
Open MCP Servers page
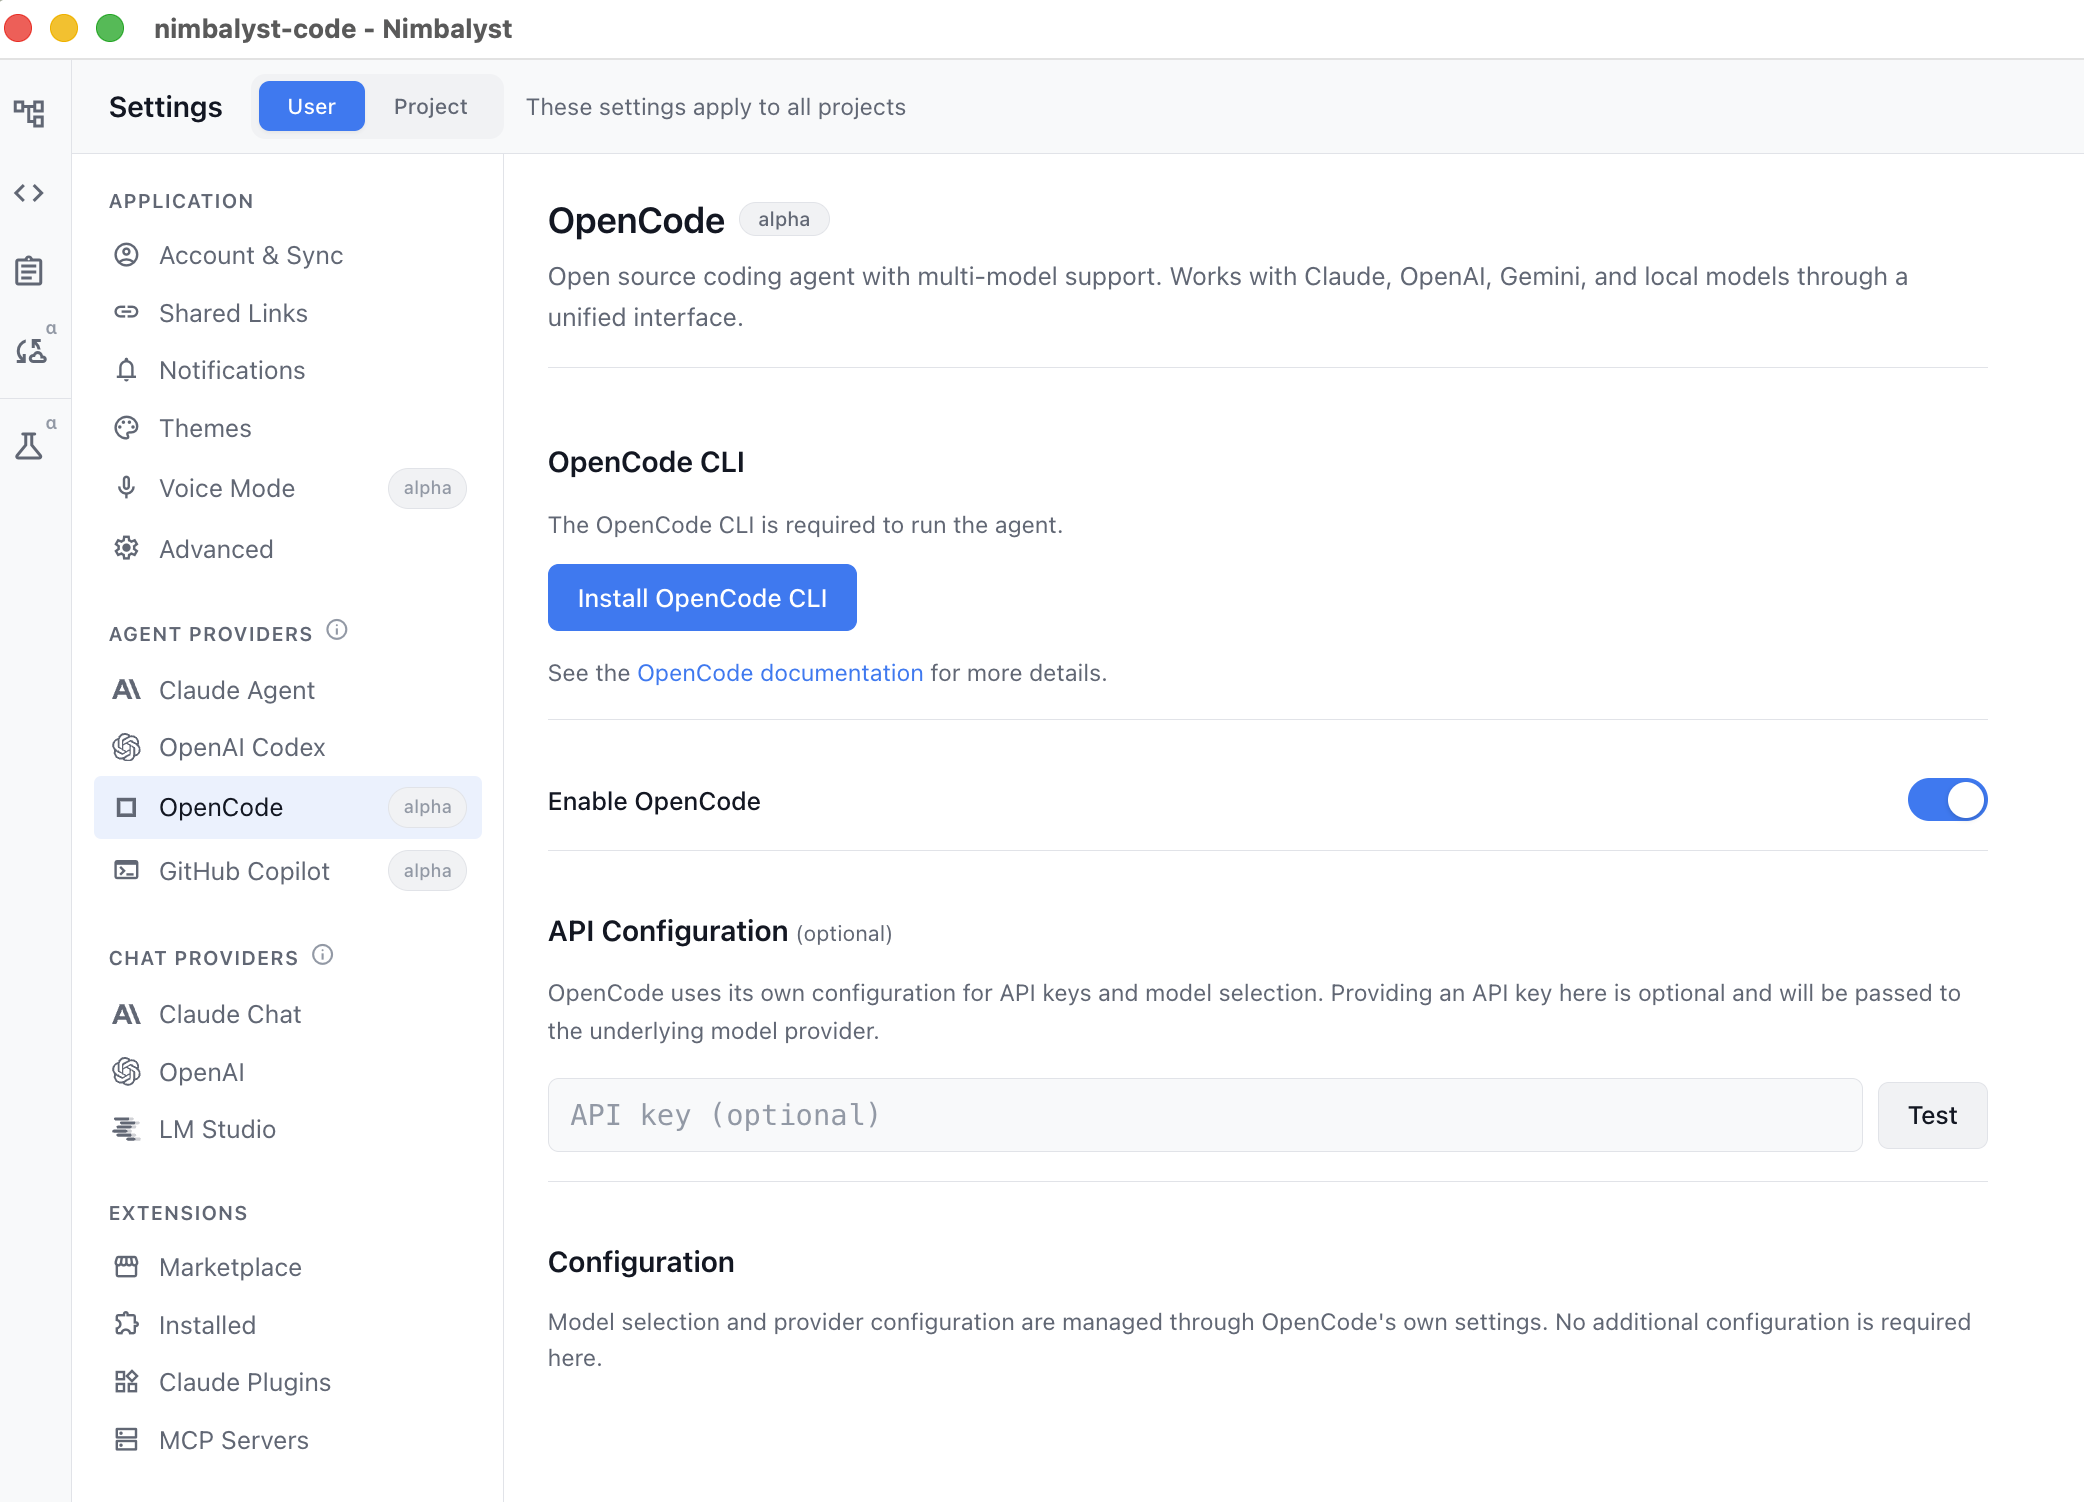[x=288, y=1440]
